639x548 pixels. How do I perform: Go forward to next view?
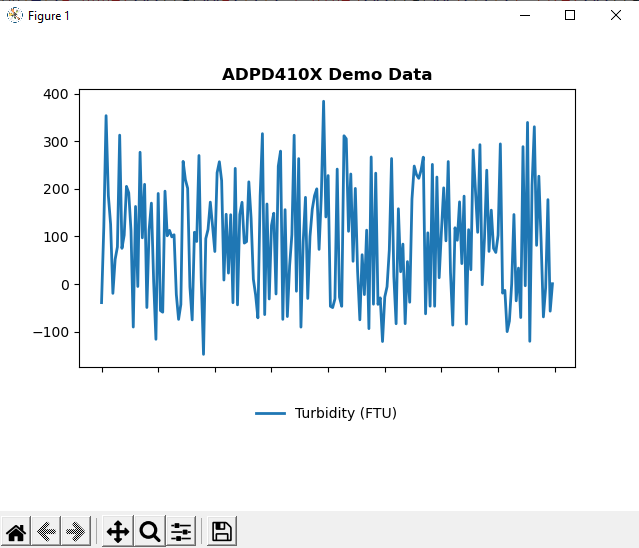point(75,531)
